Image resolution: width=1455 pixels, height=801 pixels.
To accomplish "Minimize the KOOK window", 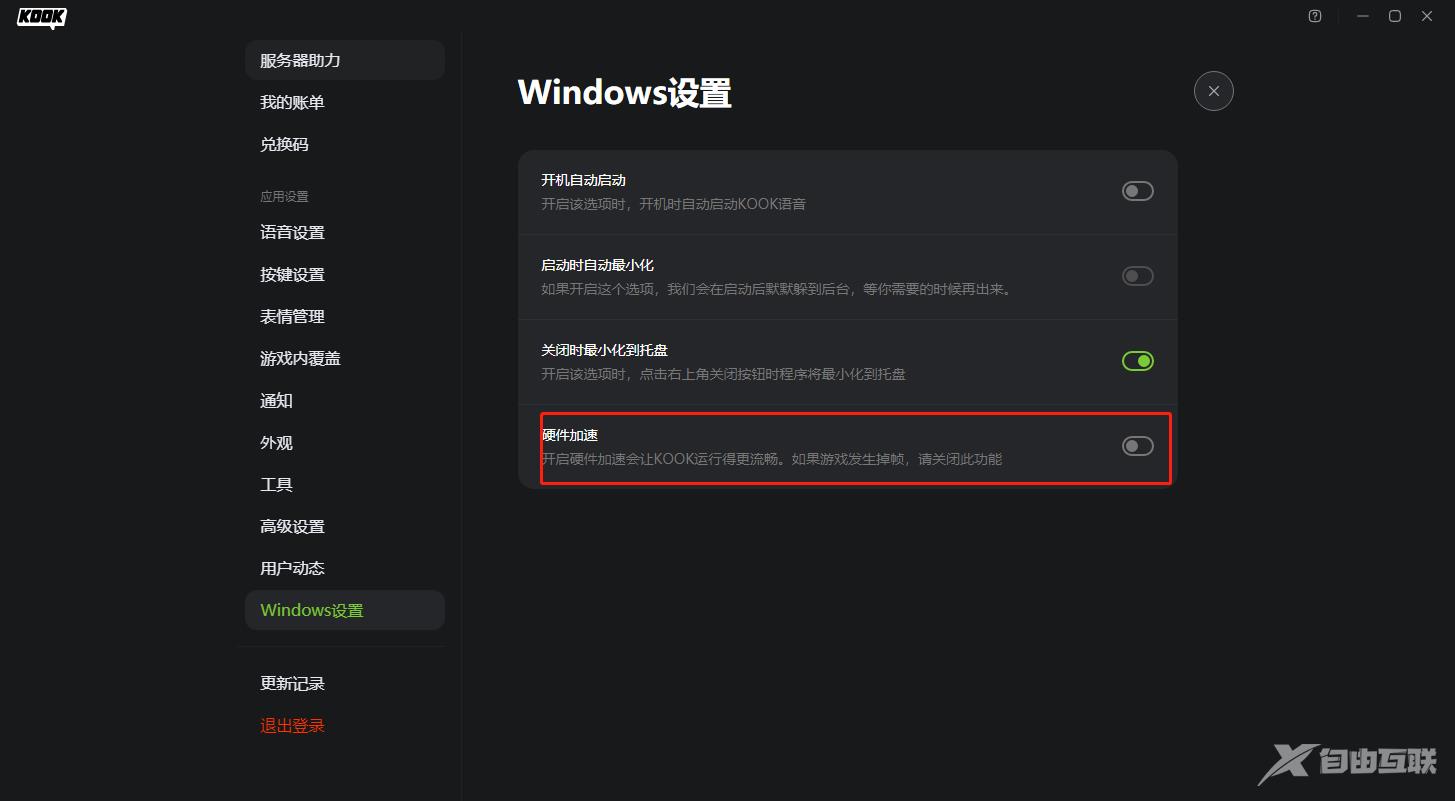I will [1362, 16].
